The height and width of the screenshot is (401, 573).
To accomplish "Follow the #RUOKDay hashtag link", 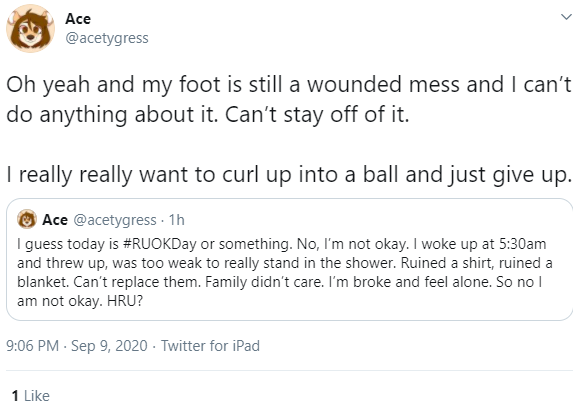I will (x=160, y=244).
